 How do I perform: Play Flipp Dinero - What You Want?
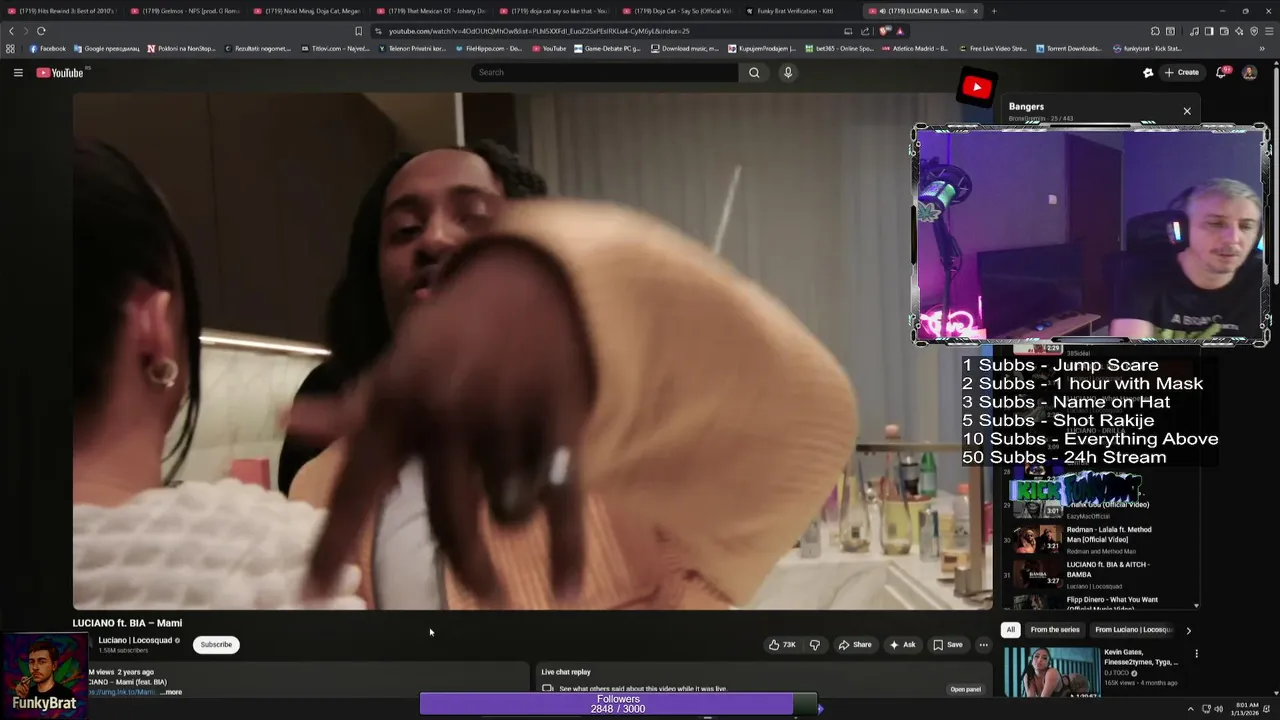point(1100,602)
